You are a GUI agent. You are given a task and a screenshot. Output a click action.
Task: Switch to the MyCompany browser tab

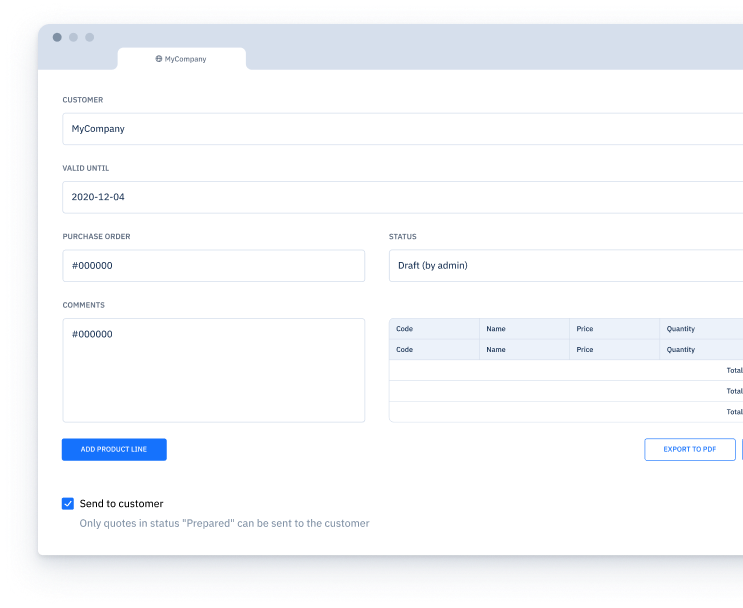click(x=182, y=59)
